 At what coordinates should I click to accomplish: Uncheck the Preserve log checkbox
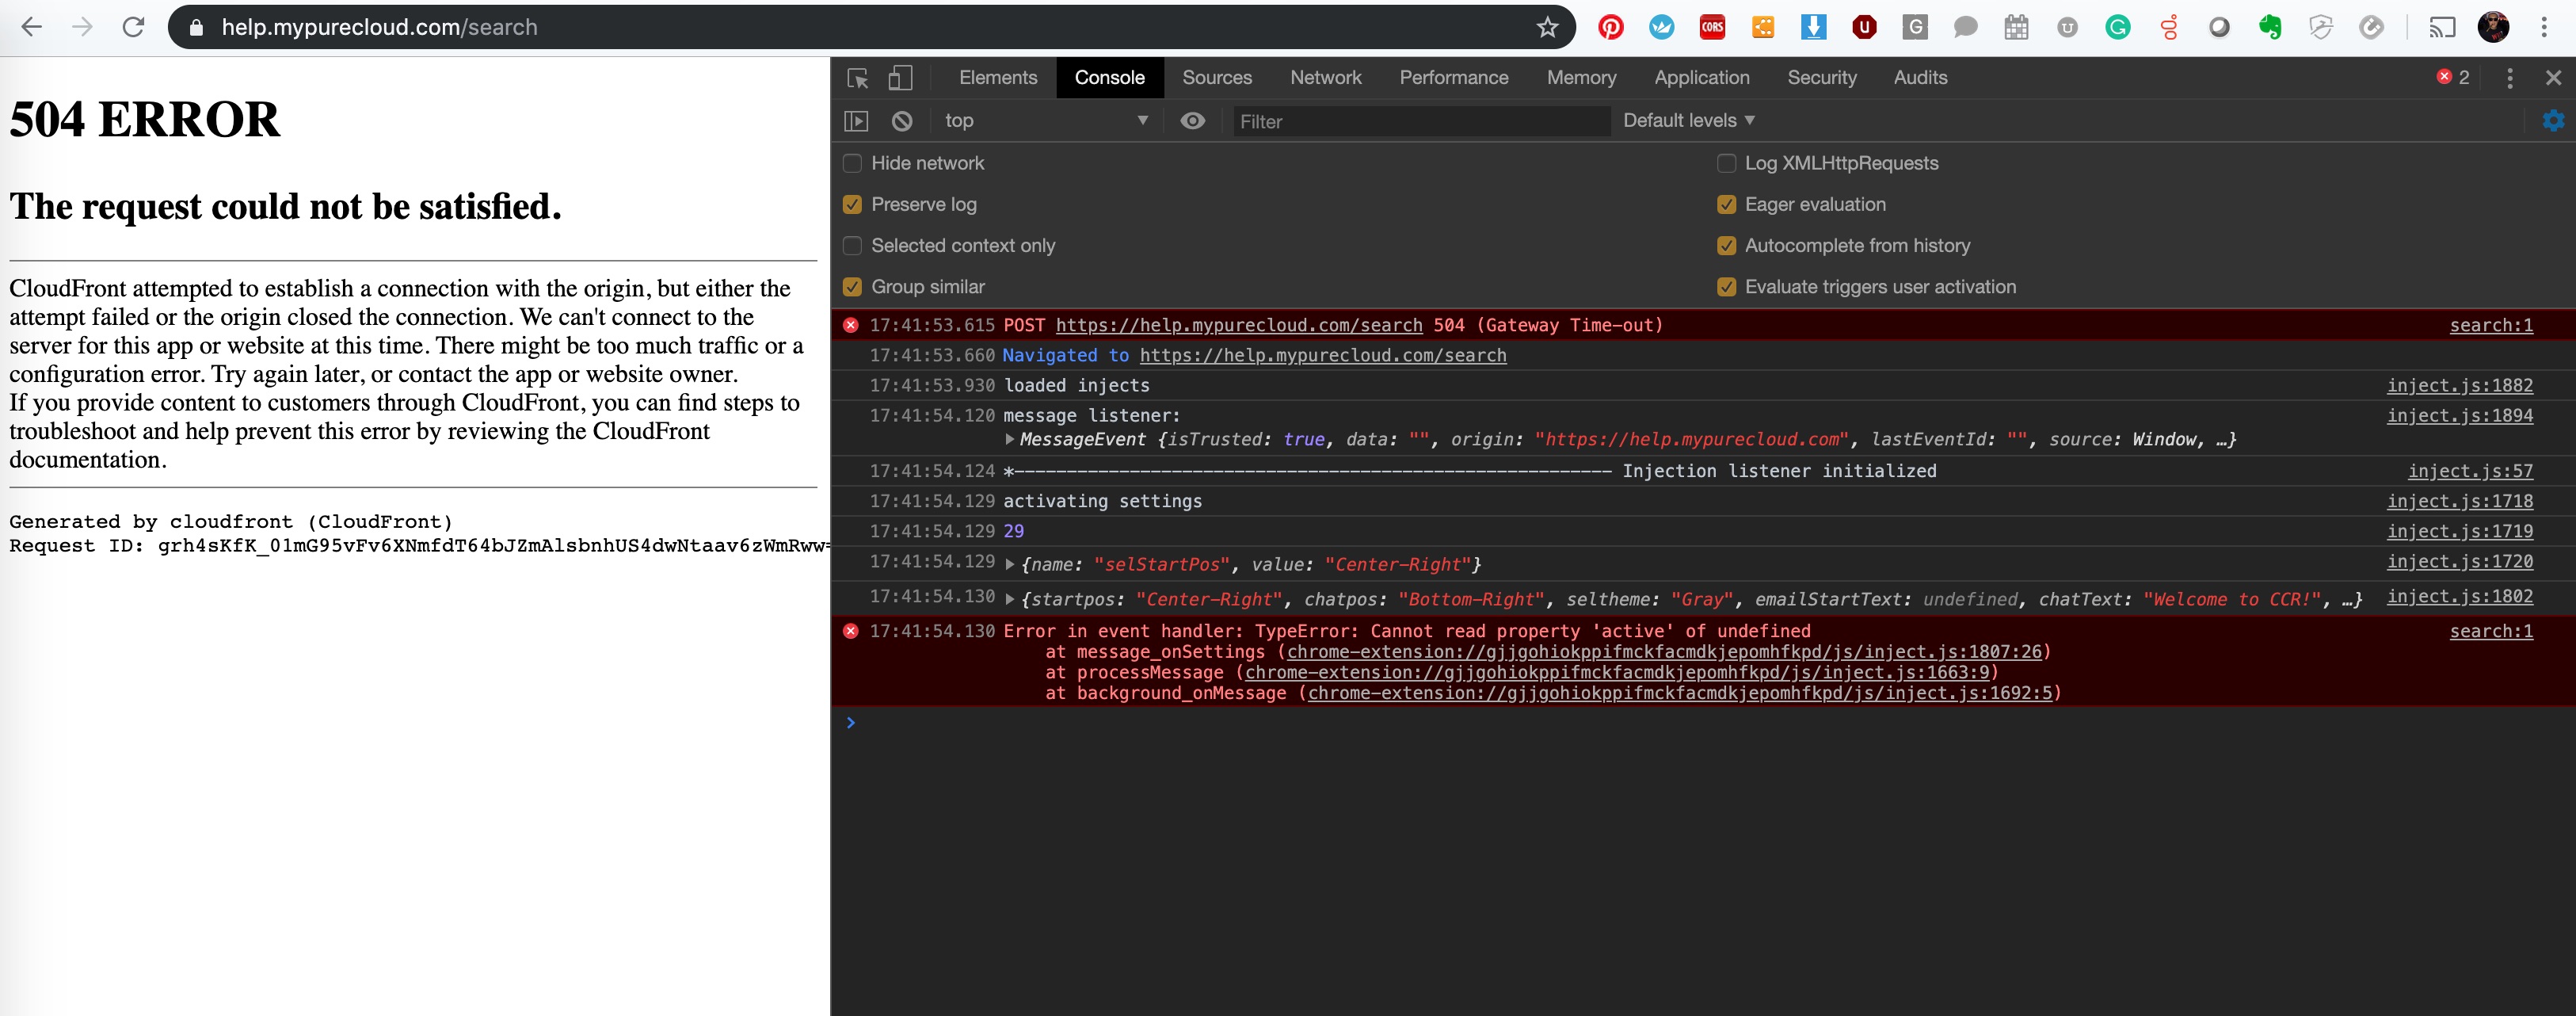click(852, 204)
